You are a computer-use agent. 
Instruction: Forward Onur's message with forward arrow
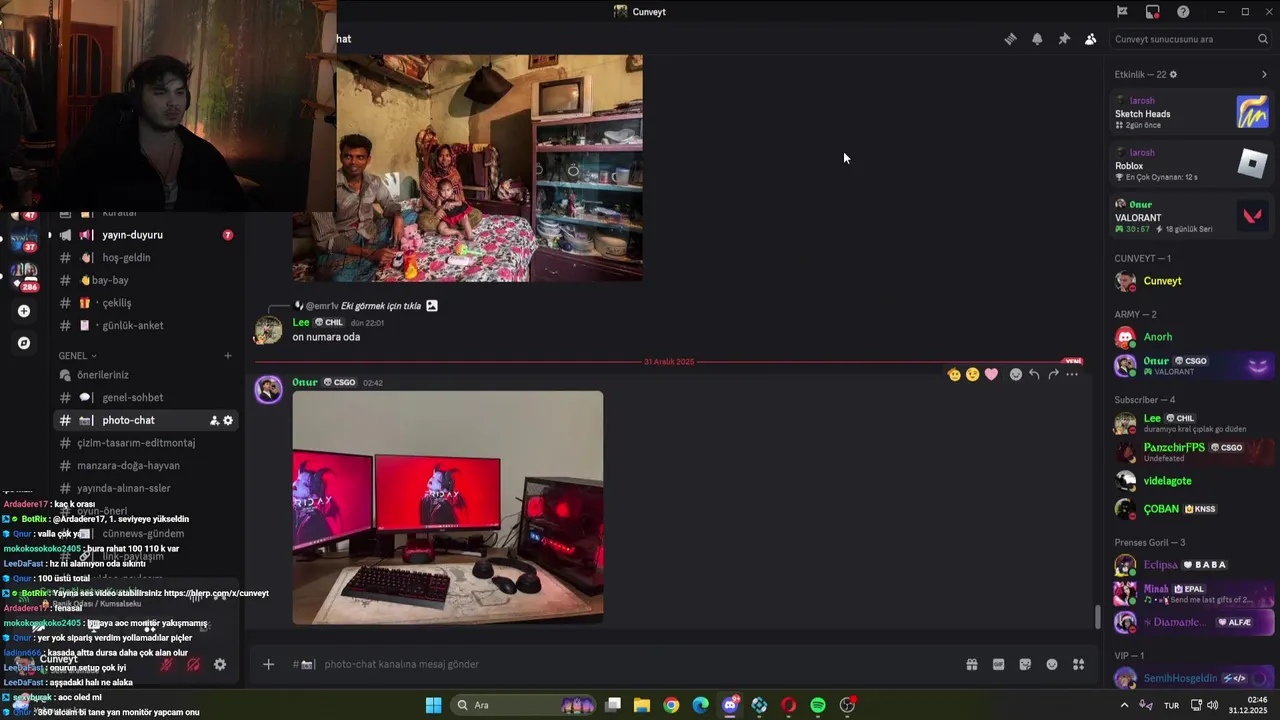pos(1053,374)
